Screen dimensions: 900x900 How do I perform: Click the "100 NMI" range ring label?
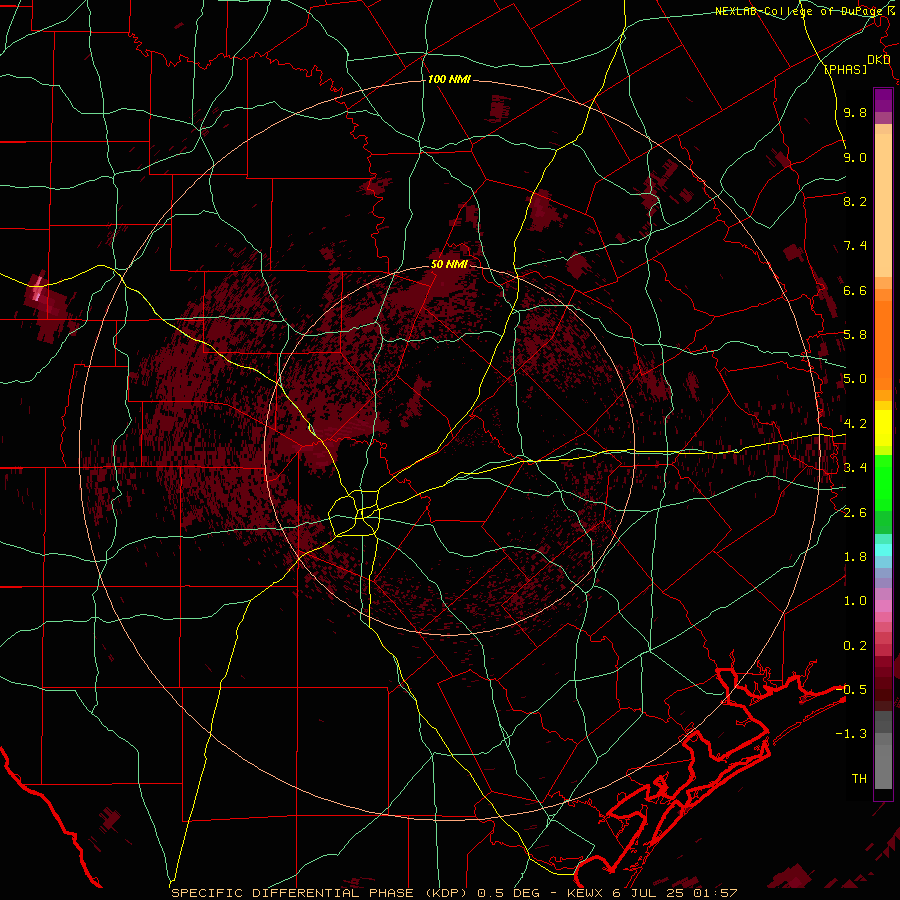coord(449,79)
